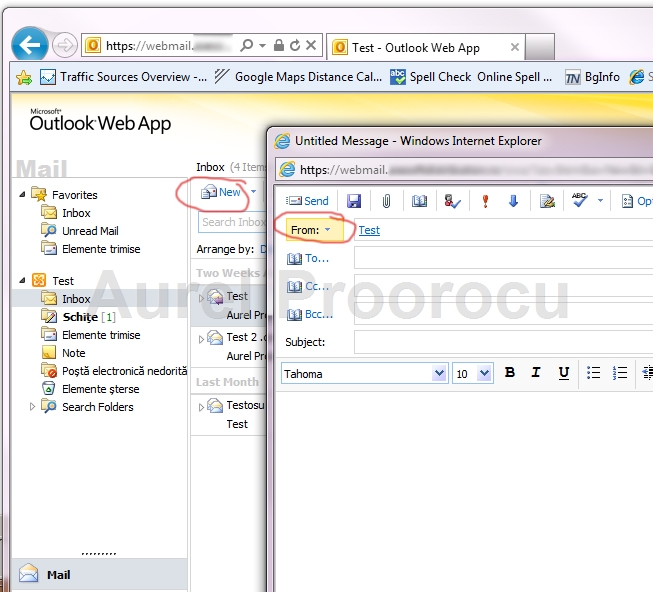Select Inbox under the Test mailbox
Image resolution: width=653 pixels, height=592 pixels.
(x=66, y=298)
